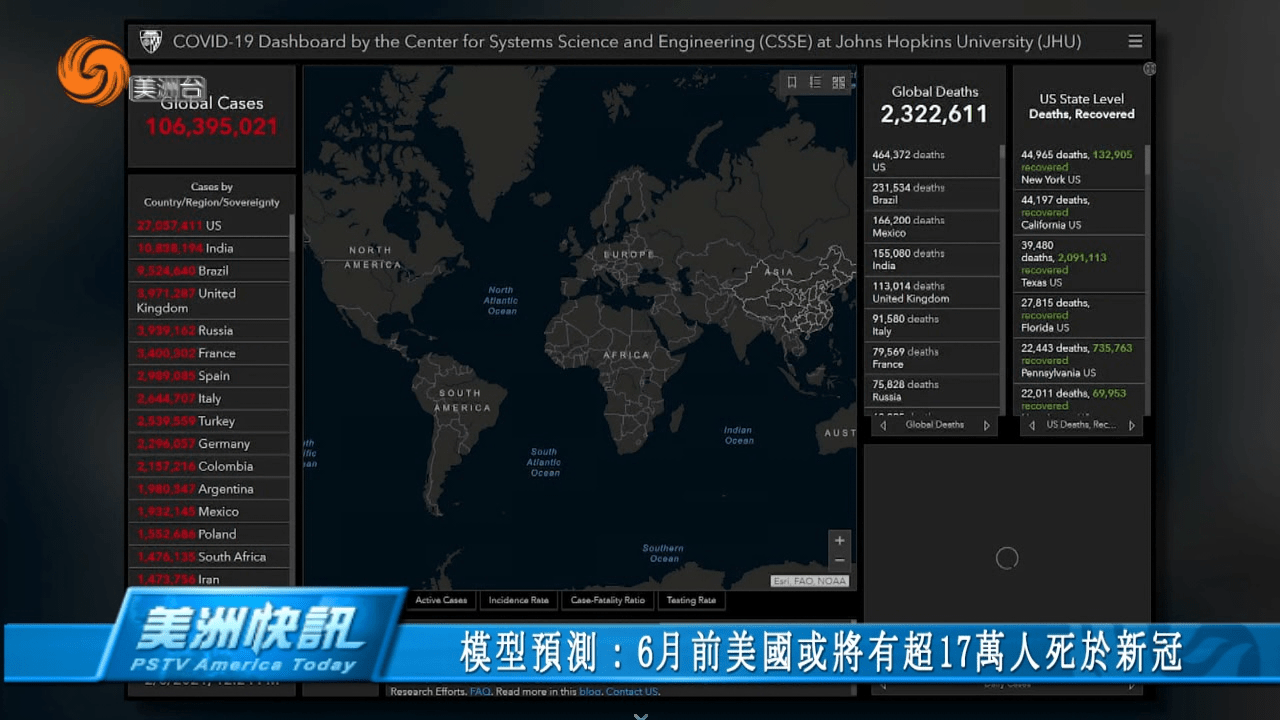Image resolution: width=1280 pixels, height=720 pixels.
Task: Select Argentina in cases list
Action: [x=210, y=489]
